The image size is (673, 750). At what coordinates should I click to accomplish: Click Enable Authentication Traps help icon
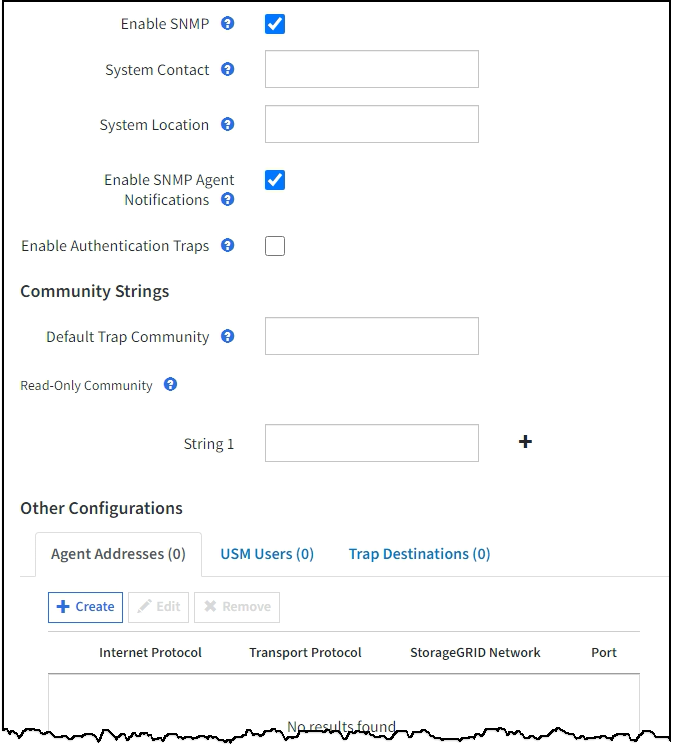(x=227, y=246)
